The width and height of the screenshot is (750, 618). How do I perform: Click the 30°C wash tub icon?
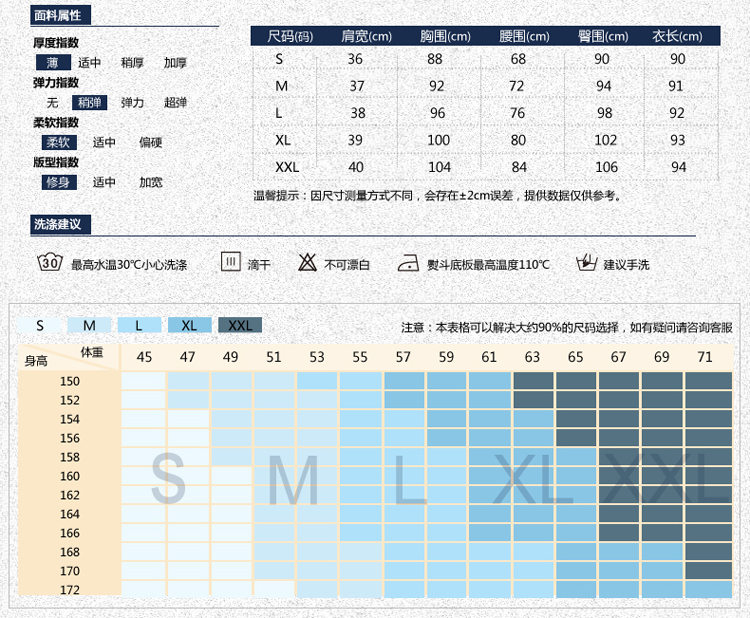pos(50,263)
